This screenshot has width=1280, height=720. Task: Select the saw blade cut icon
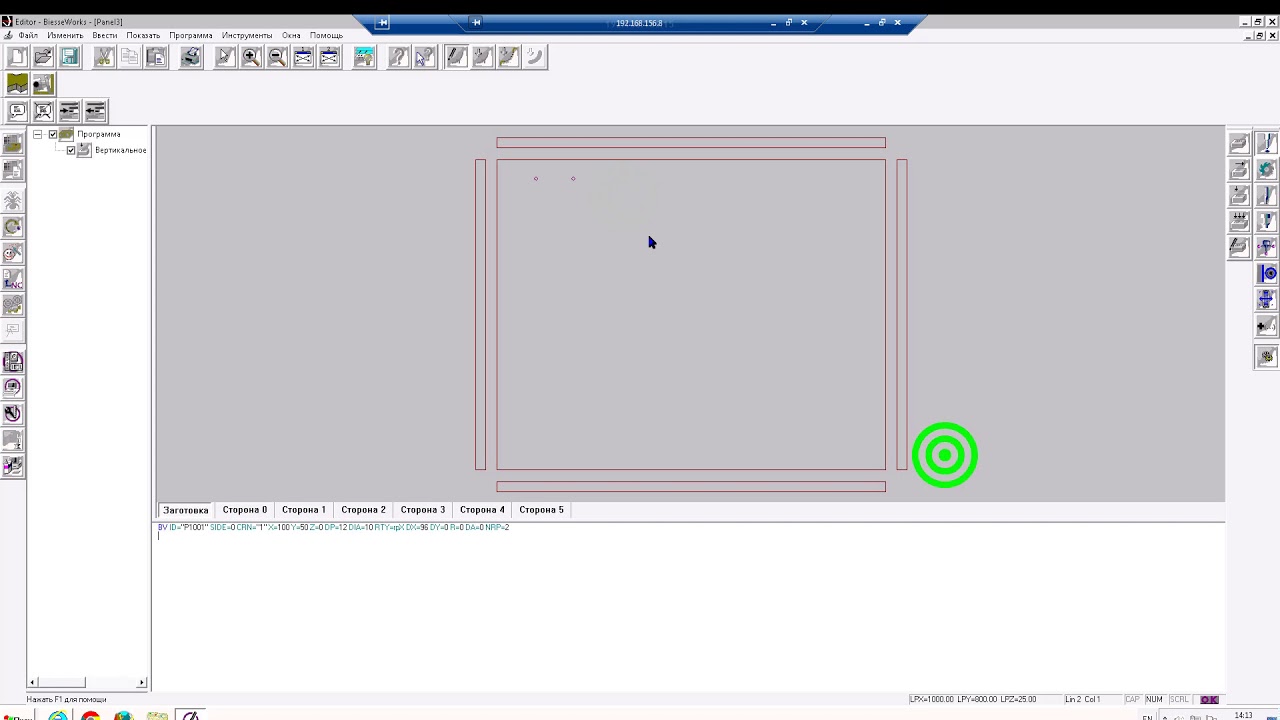(1266, 170)
